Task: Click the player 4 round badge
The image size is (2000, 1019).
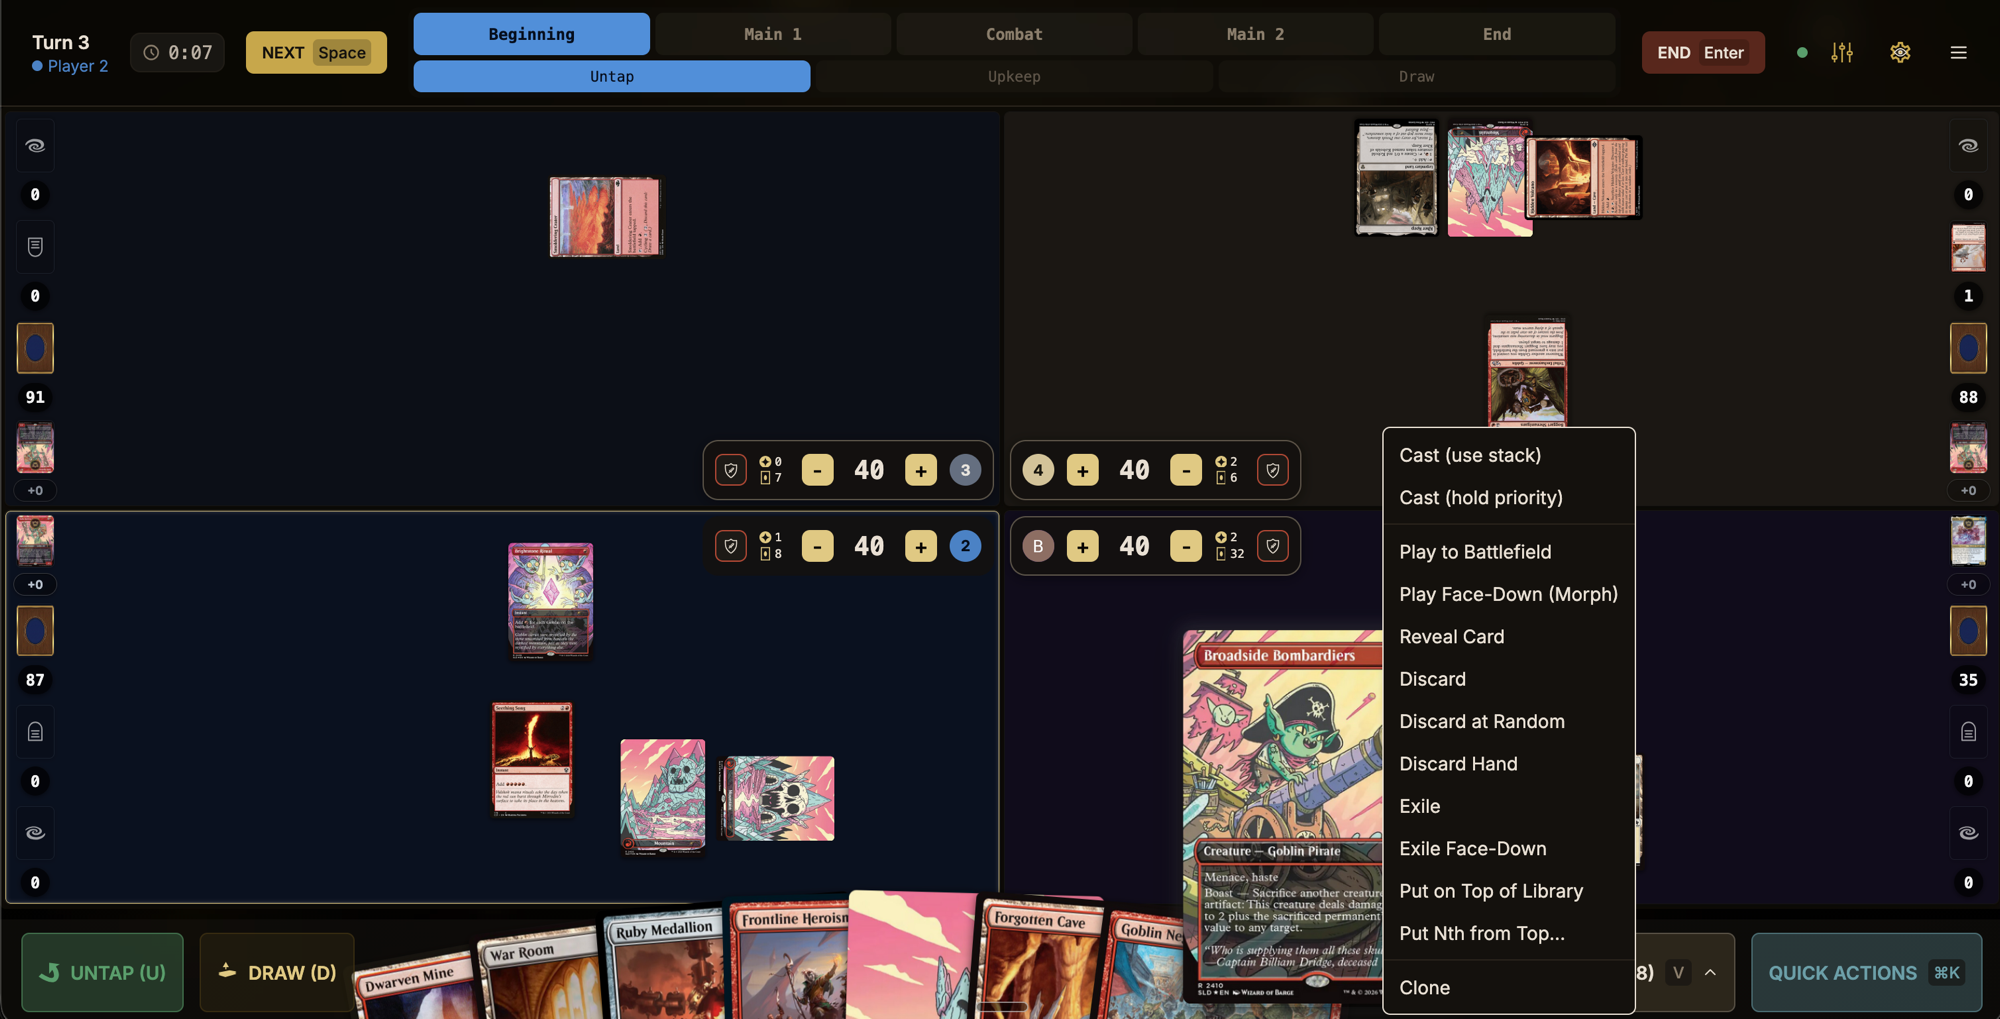Action: (1038, 470)
